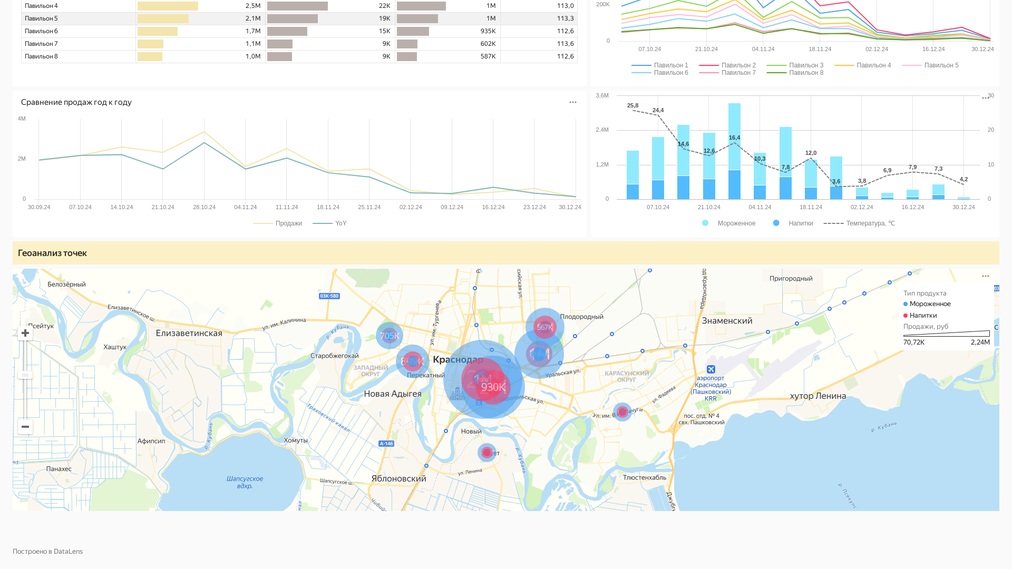Click the Геоанализ точек section header

(52, 253)
